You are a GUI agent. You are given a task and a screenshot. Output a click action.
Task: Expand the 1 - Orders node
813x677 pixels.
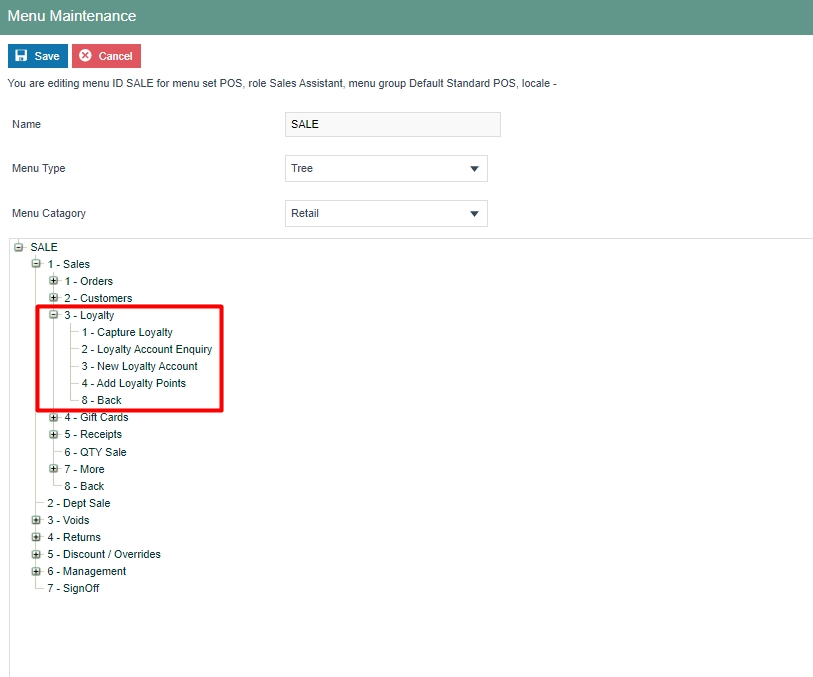pos(54,281)
